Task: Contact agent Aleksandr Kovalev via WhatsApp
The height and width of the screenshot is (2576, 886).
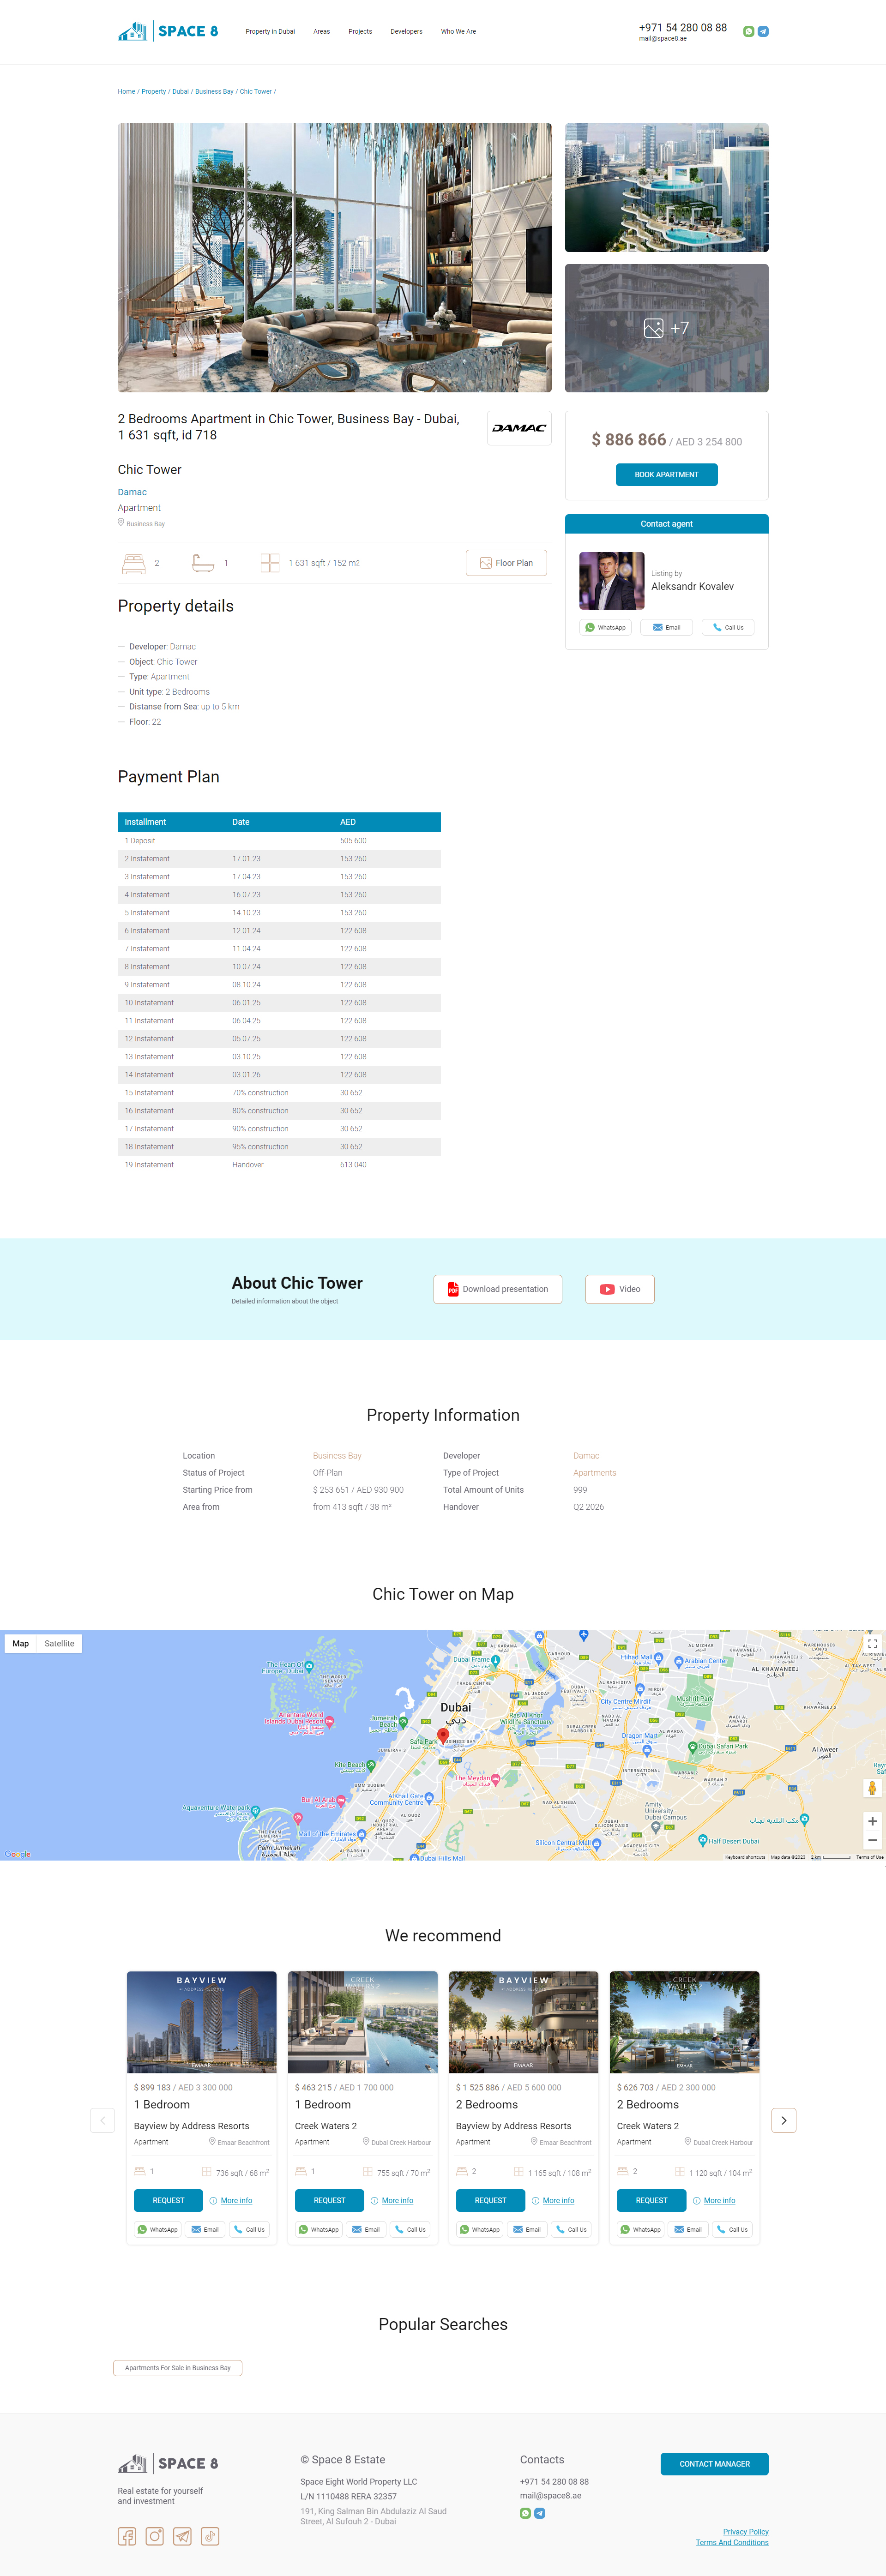Action: click(605, 628)
